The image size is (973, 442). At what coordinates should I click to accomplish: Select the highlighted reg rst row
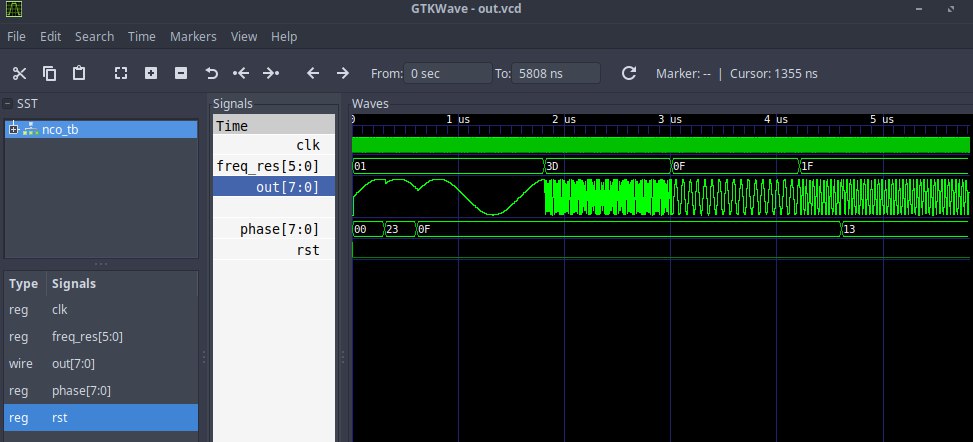(x=101, y=418)
